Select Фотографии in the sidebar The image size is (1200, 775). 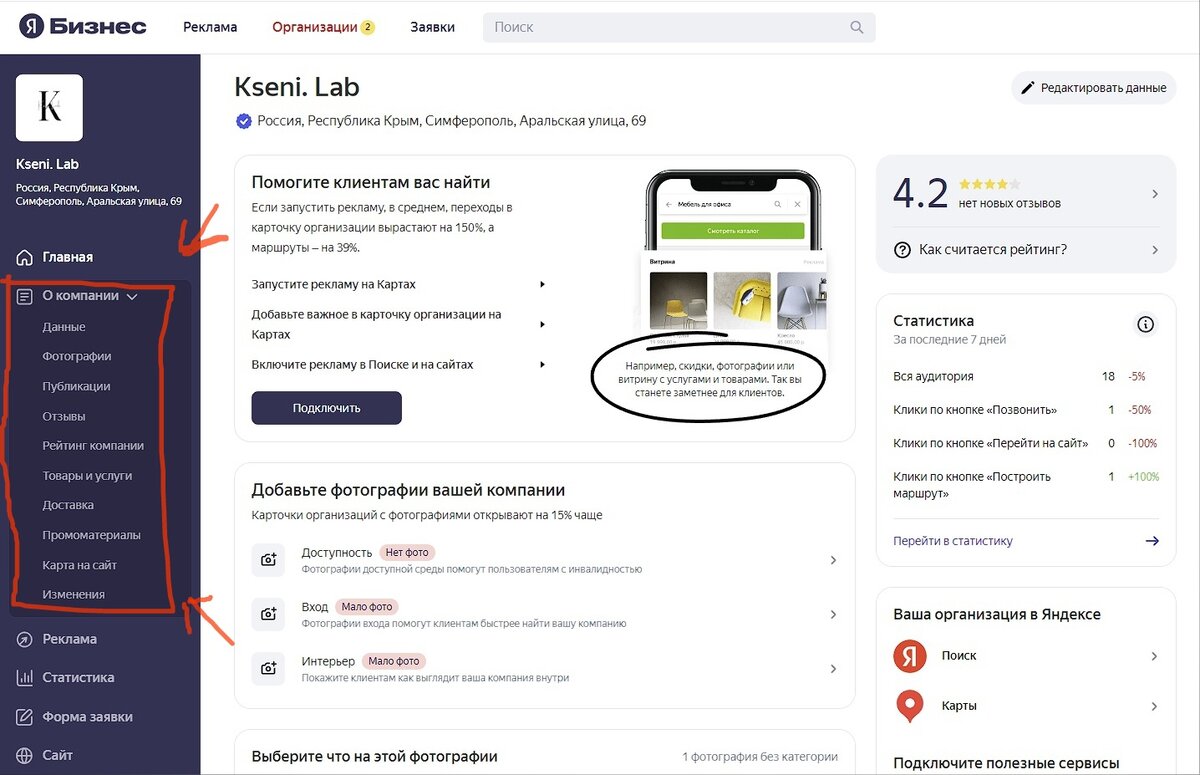pyautogui.click(x=77, y=356)
